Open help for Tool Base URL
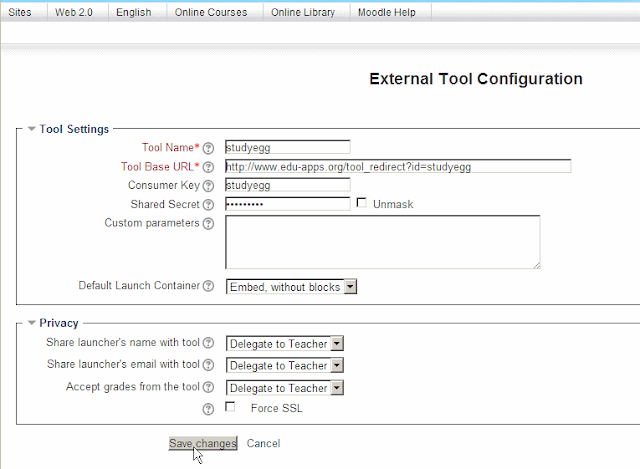This screenshot has width=640, height=469. [208, 167]
